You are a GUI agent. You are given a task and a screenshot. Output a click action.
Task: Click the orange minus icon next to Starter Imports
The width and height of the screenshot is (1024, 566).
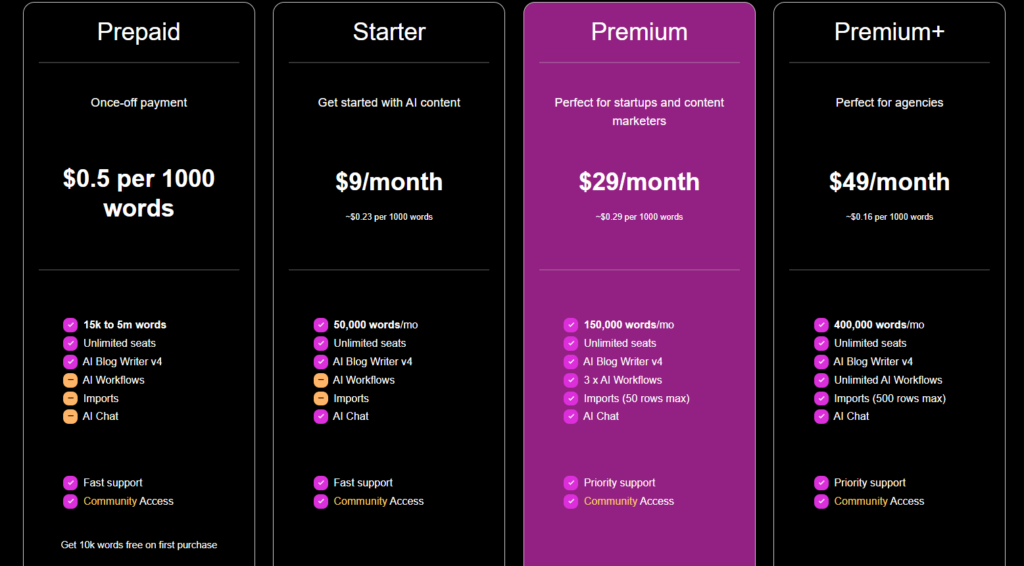tap(321, 398)
